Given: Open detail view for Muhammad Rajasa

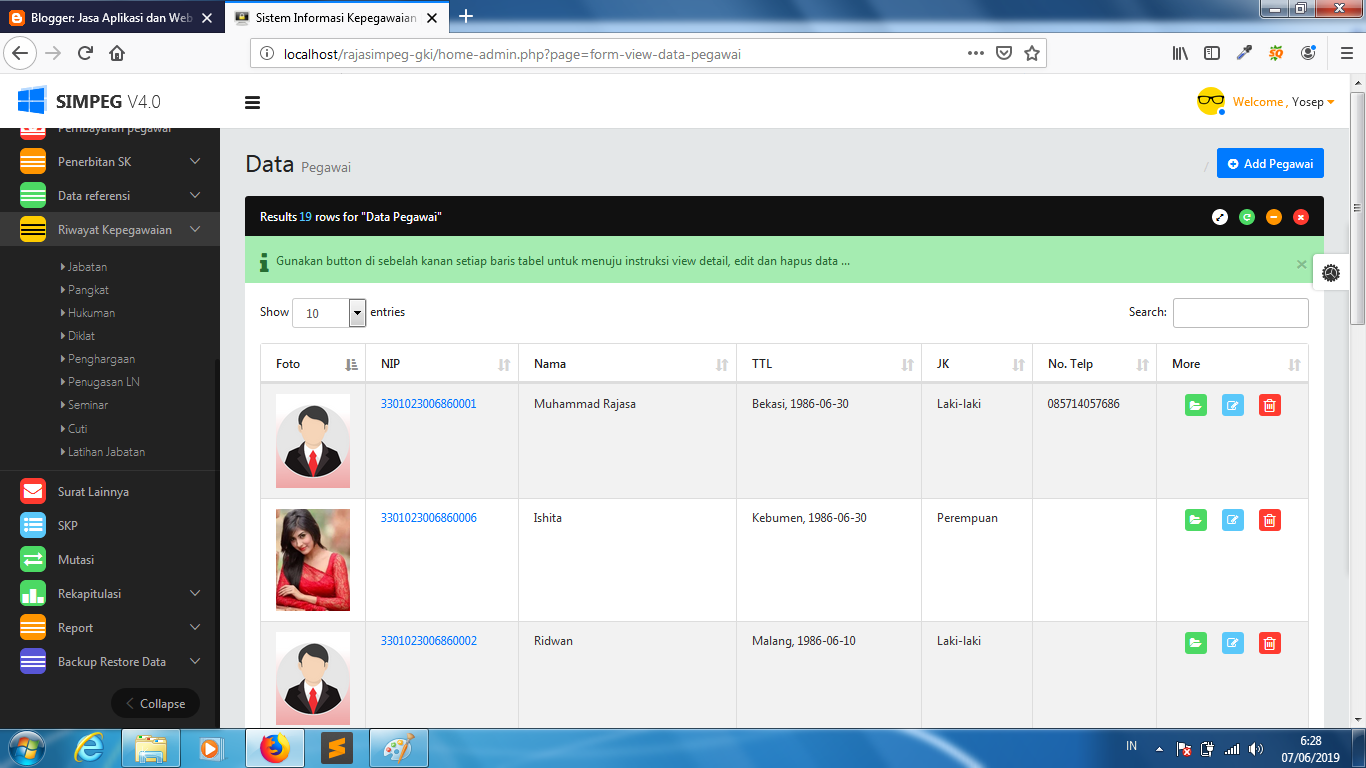Looking at the screenshot, I should (1196, 405).
